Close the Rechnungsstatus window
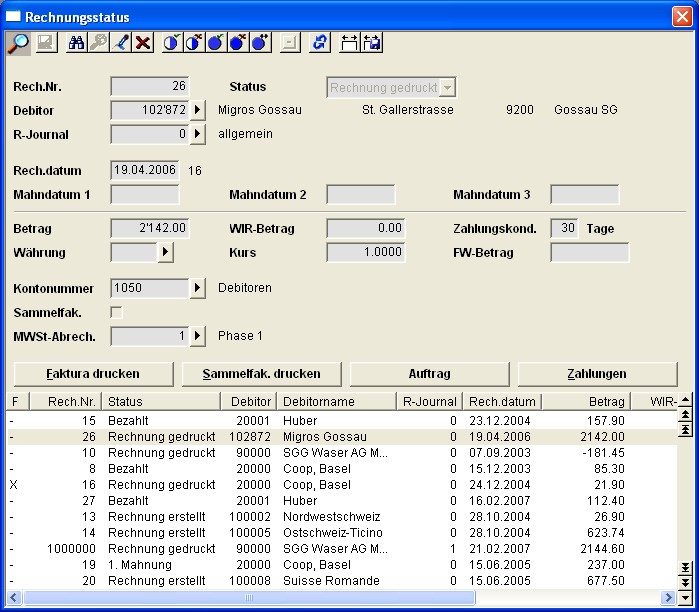This screenshot has height=612, width=699. point(682,17)
